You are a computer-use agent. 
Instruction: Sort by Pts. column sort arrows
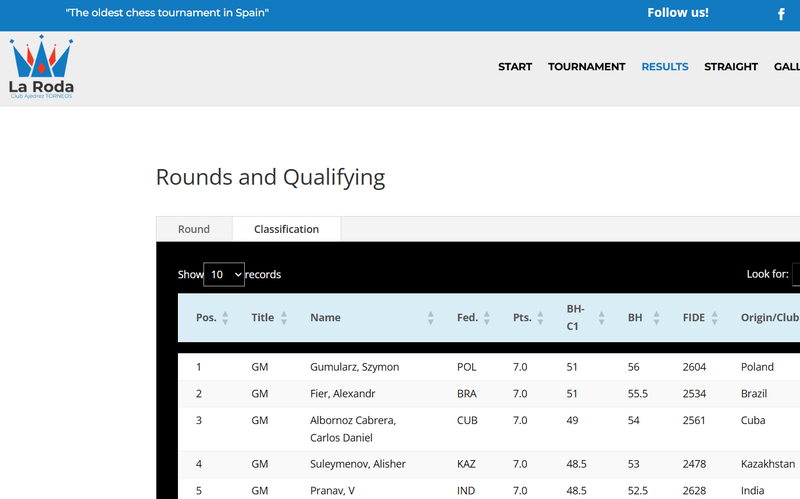click(x=541, y=318)
